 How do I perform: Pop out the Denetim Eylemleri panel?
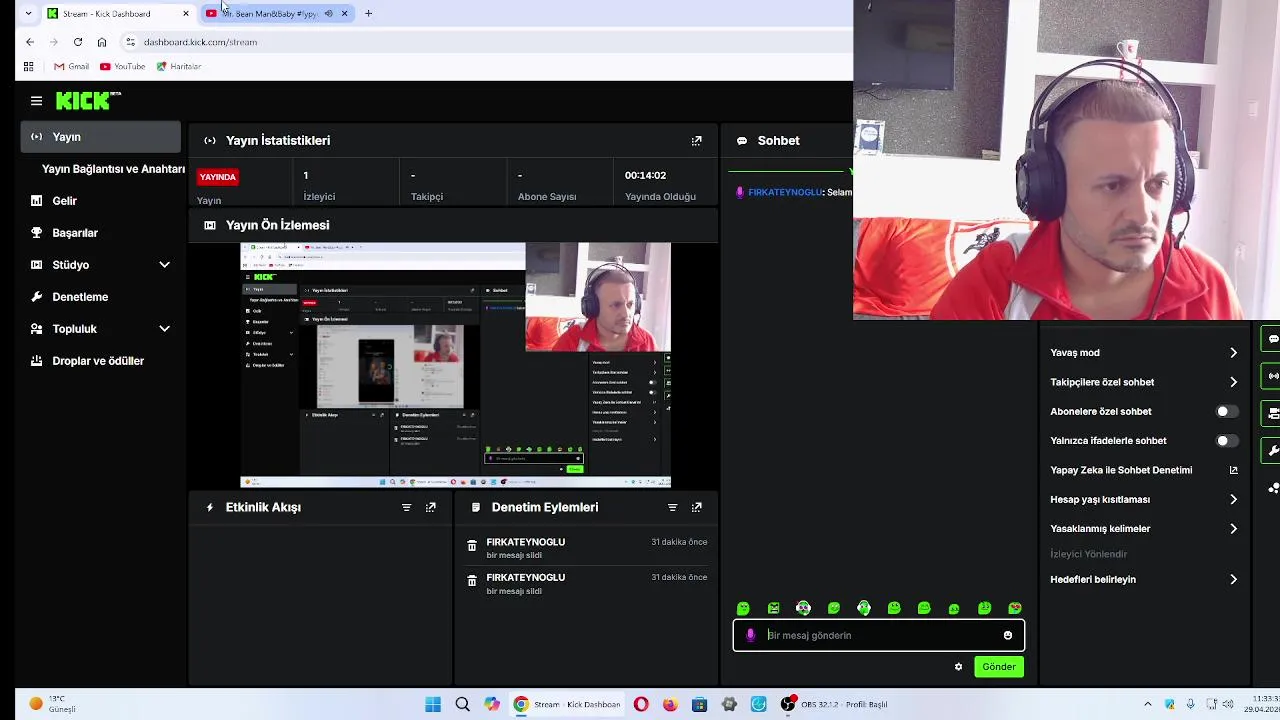[x=697, y=507]
